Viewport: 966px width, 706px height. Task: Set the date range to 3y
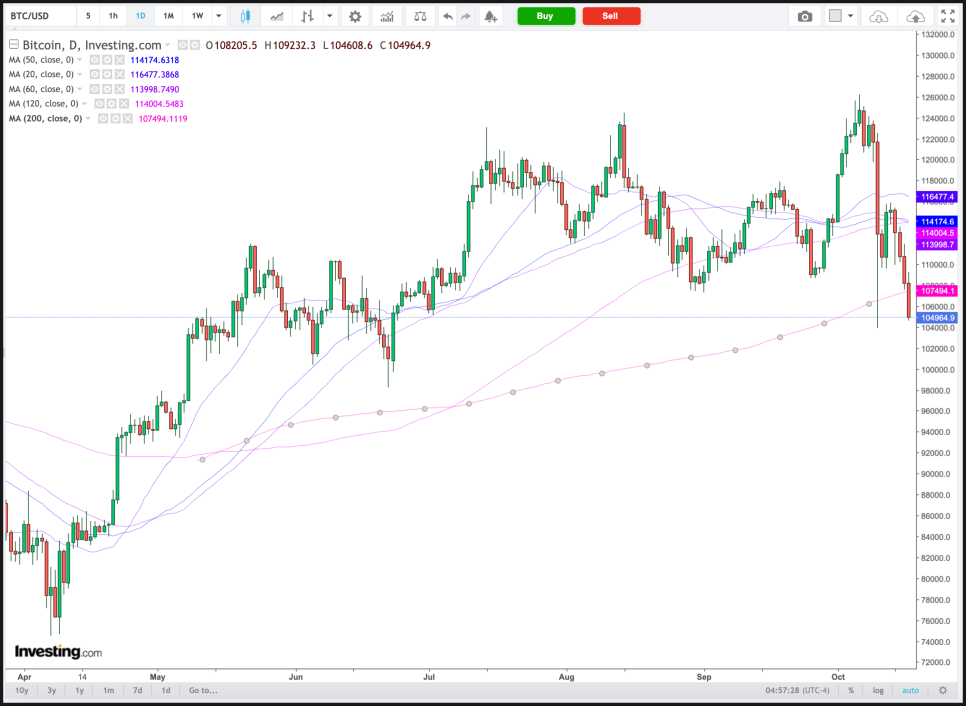click(x=52, y=690)
